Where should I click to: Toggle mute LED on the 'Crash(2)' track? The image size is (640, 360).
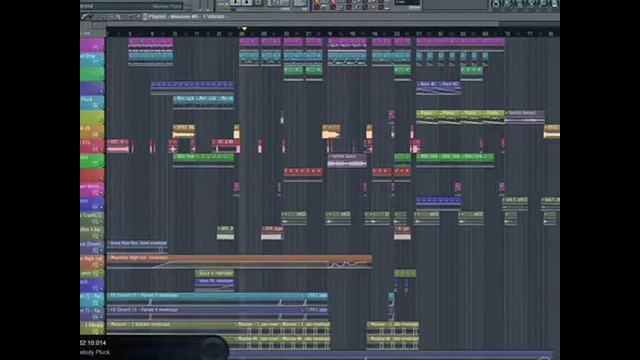coord(101,222)
